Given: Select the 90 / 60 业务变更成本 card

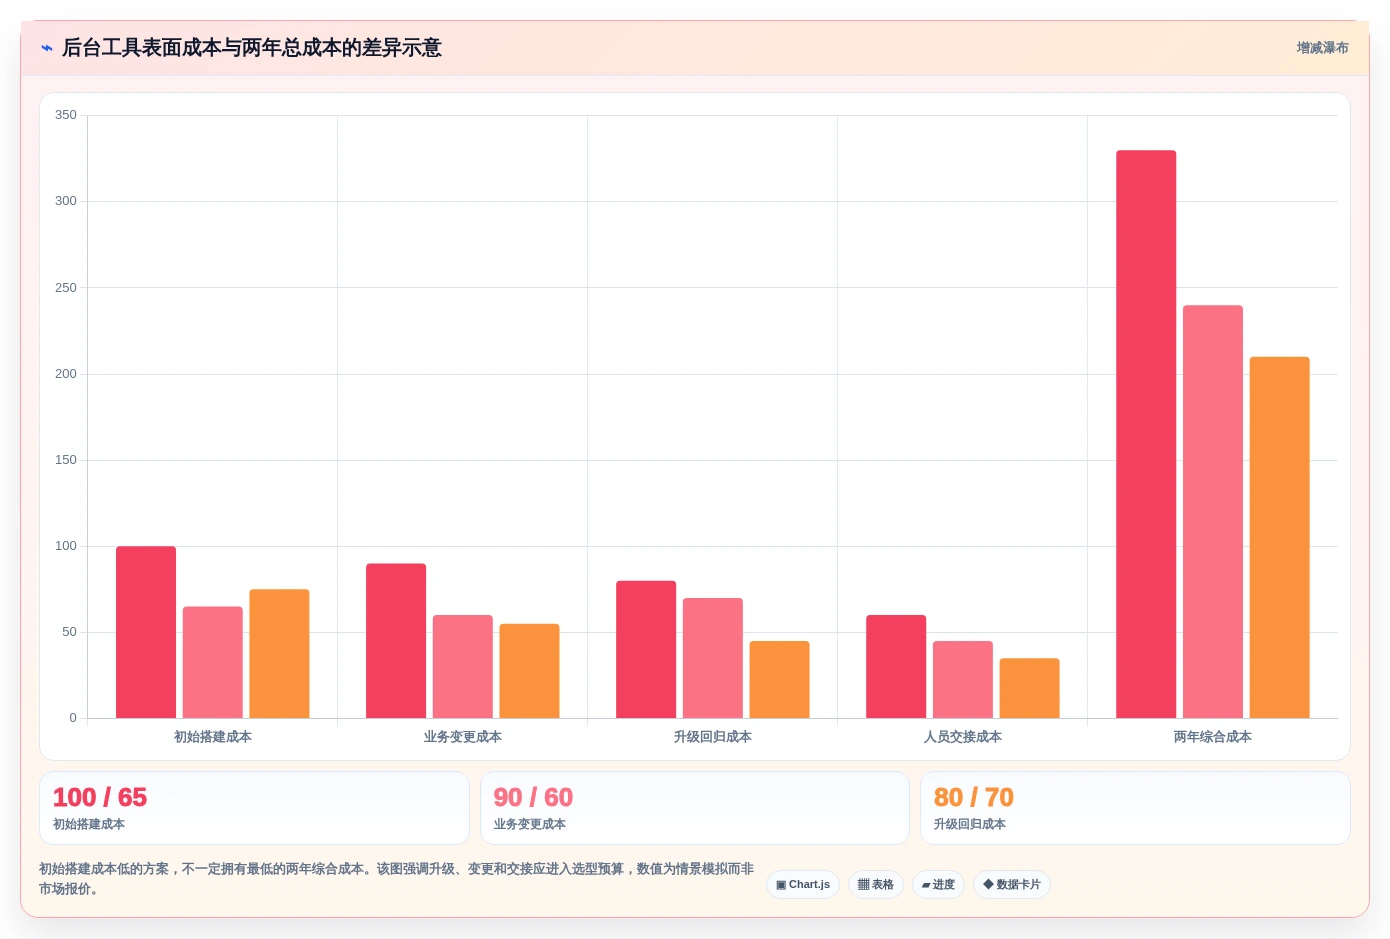Looking at the screenshot, I should point(695,808).
